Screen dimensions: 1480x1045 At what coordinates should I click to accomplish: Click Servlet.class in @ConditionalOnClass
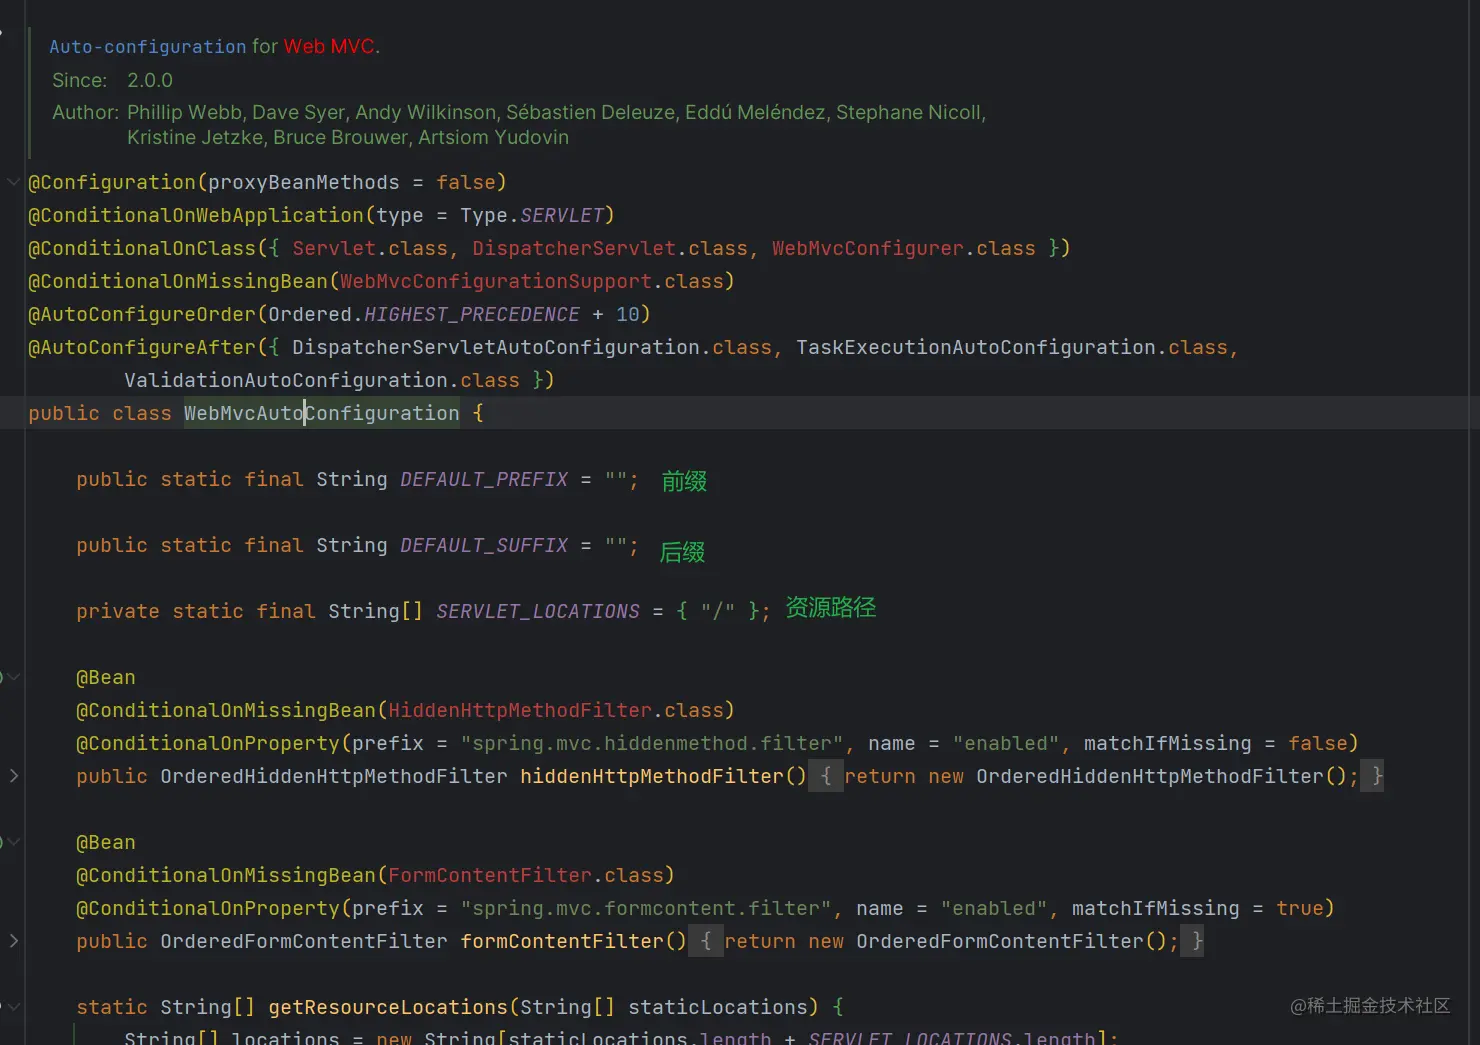(x=370, y=248)
